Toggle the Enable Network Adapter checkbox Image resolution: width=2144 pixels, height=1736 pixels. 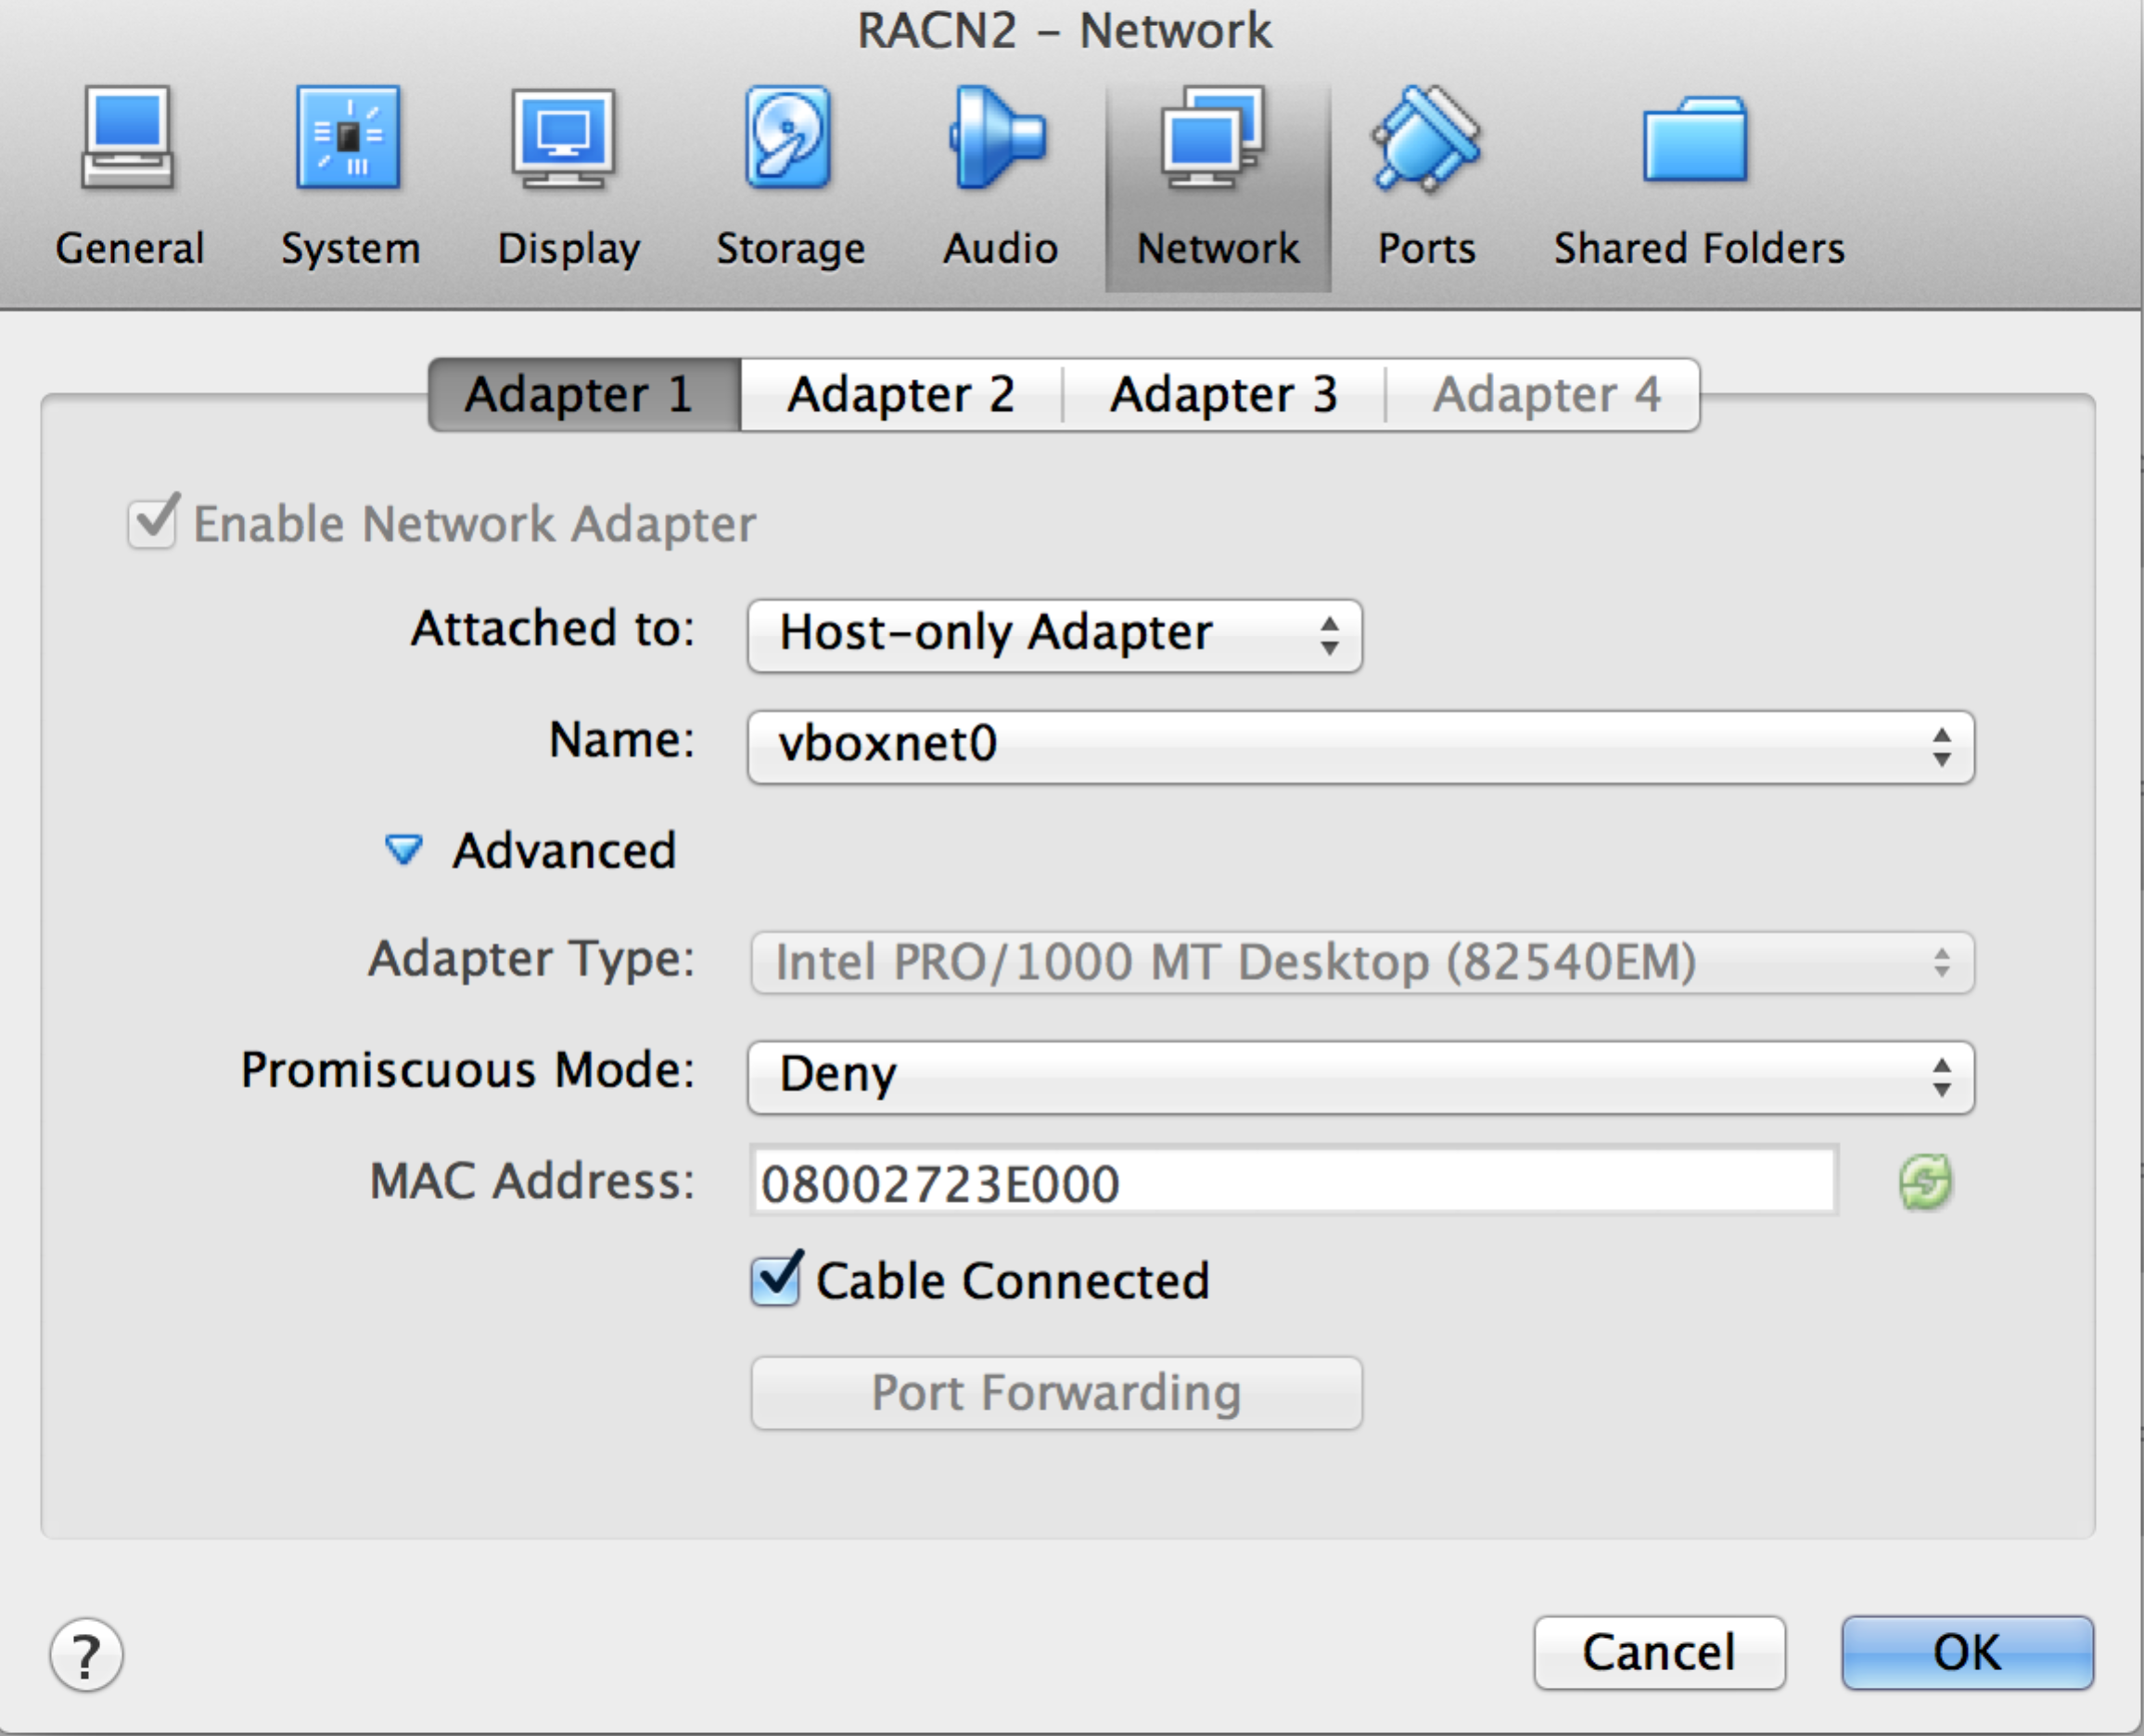click(x=153, y=522)
